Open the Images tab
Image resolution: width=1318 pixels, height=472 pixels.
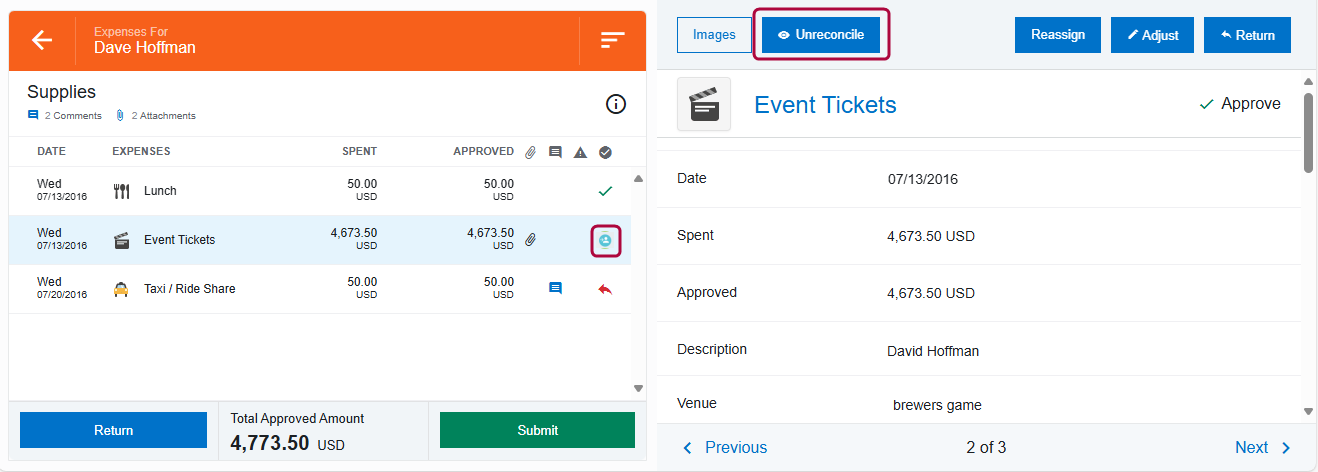coord(714,35)
